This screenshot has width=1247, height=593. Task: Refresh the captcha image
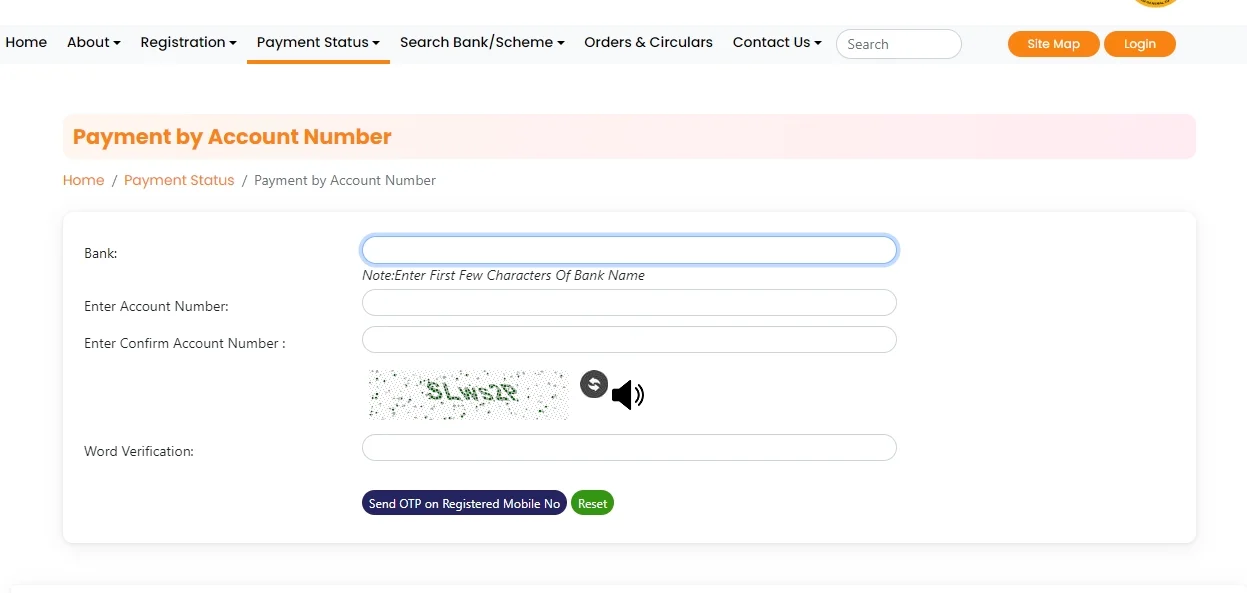coord(594,384)
